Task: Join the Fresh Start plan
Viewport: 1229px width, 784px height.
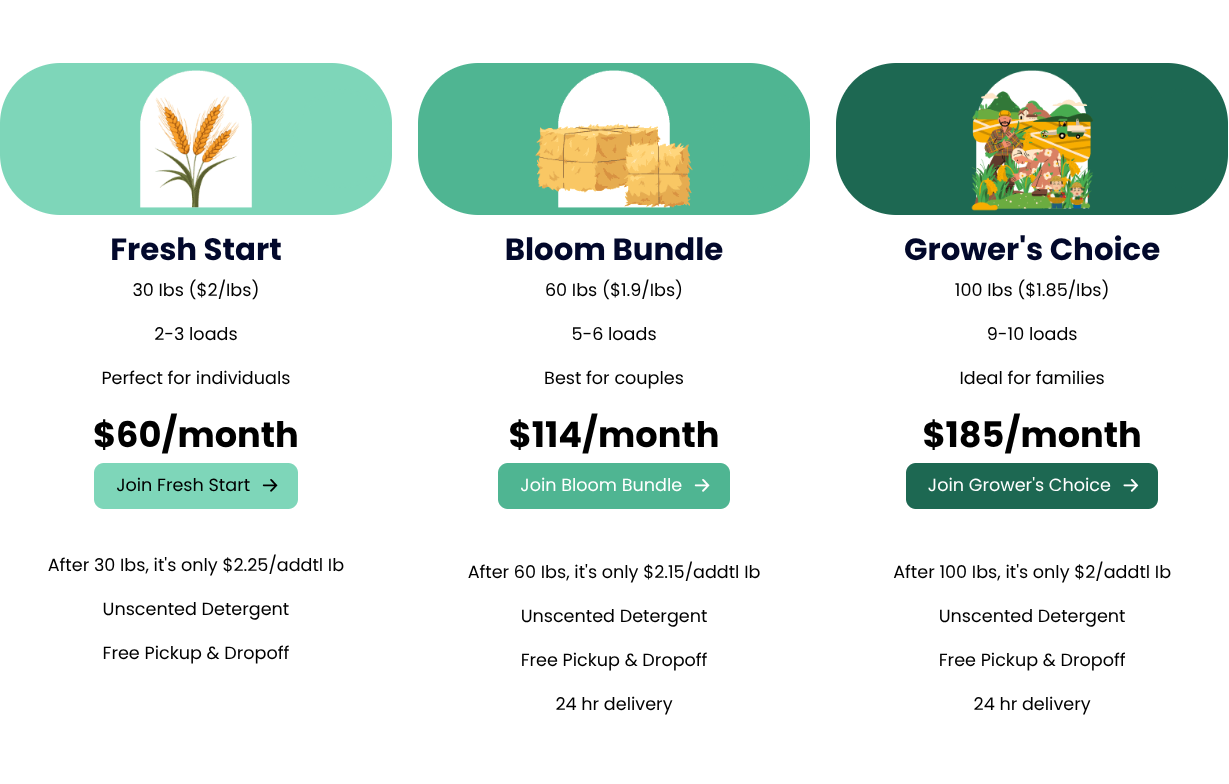Action: (x=196, y=486)
